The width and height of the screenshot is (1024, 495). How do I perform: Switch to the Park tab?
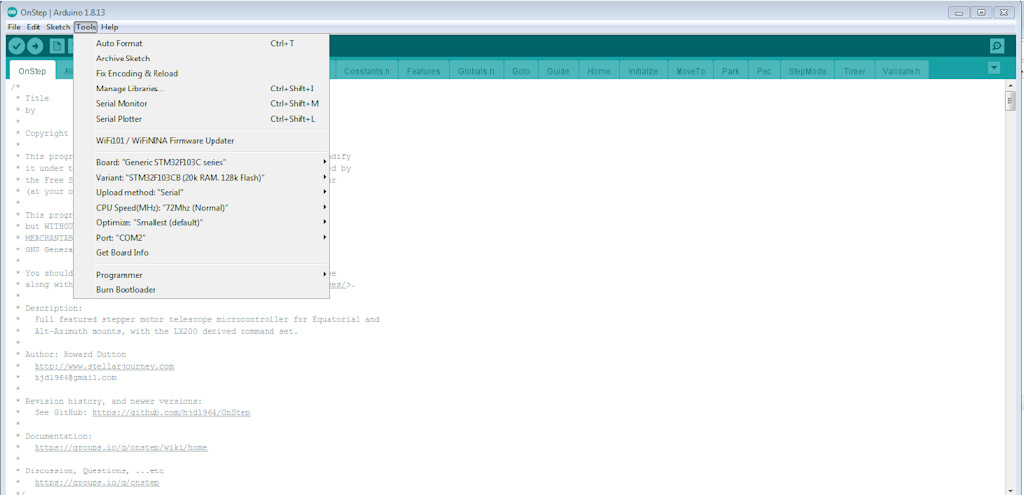pyautogui.click(x=731, y=71)
